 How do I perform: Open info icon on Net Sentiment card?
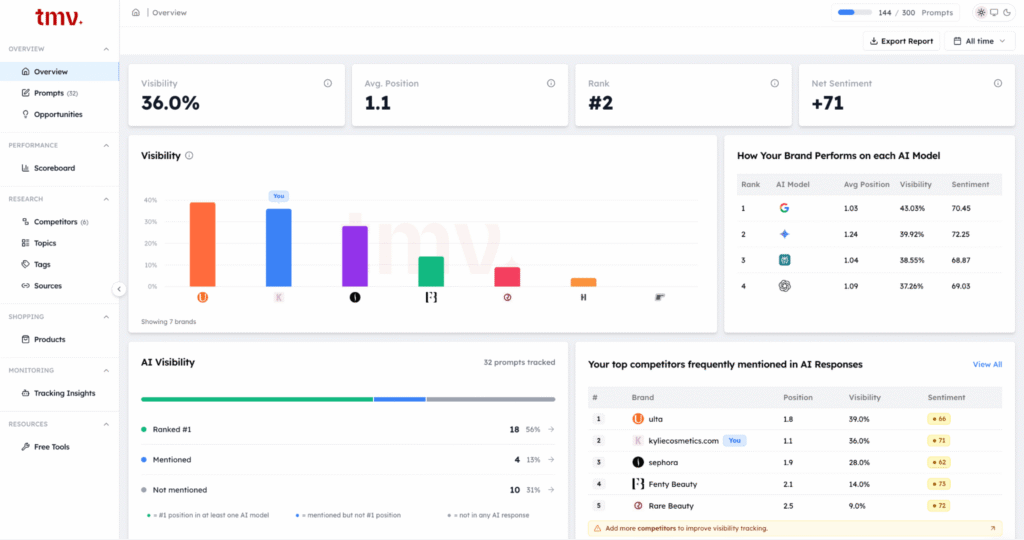click(998, 83)
